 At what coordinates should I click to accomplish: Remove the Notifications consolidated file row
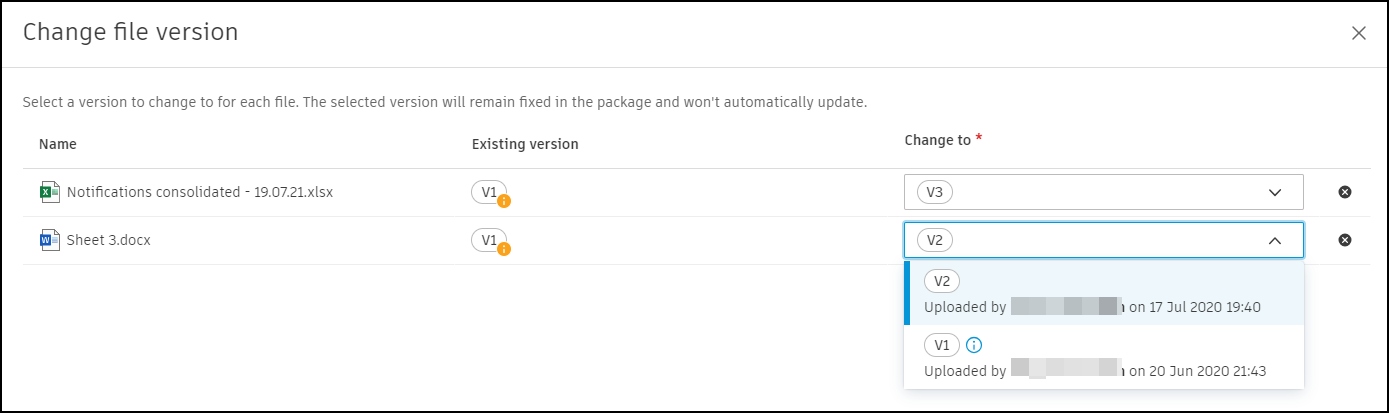pos(1345,192)
